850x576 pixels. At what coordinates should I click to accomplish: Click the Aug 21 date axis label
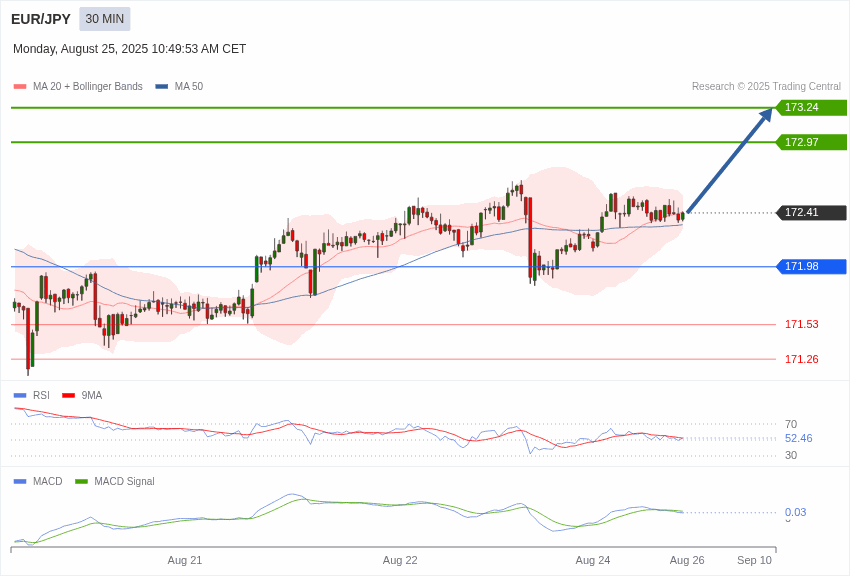pyautogui.click(x=184, y=560)
